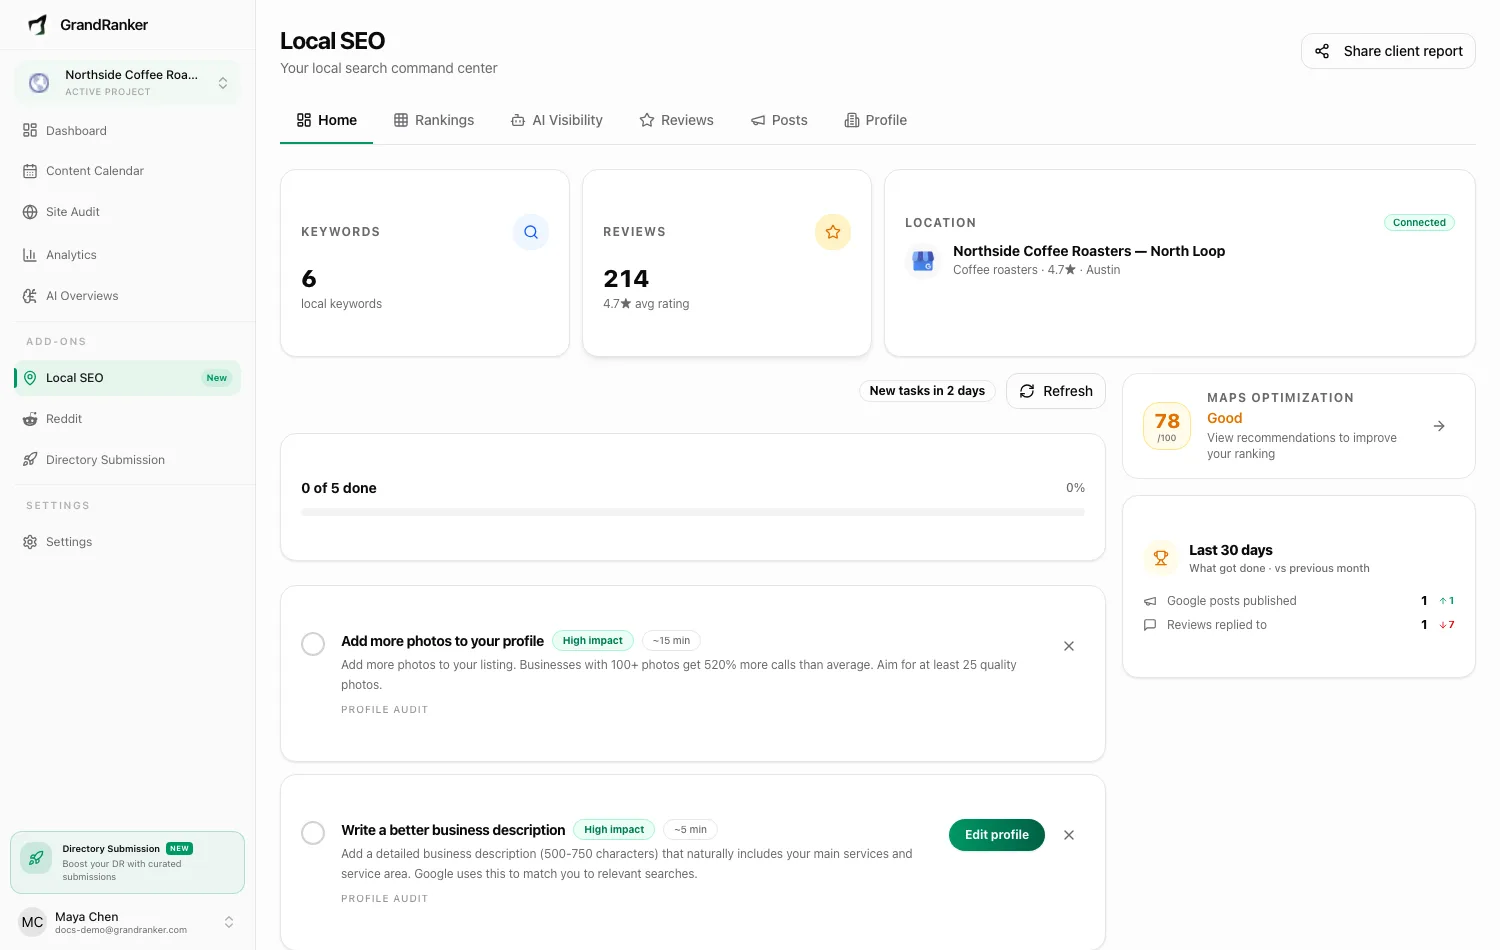The image size is (1500, 950).
Task: Click the 6 local keywords count
Action: pyautogui.click(x=309, y=279)
